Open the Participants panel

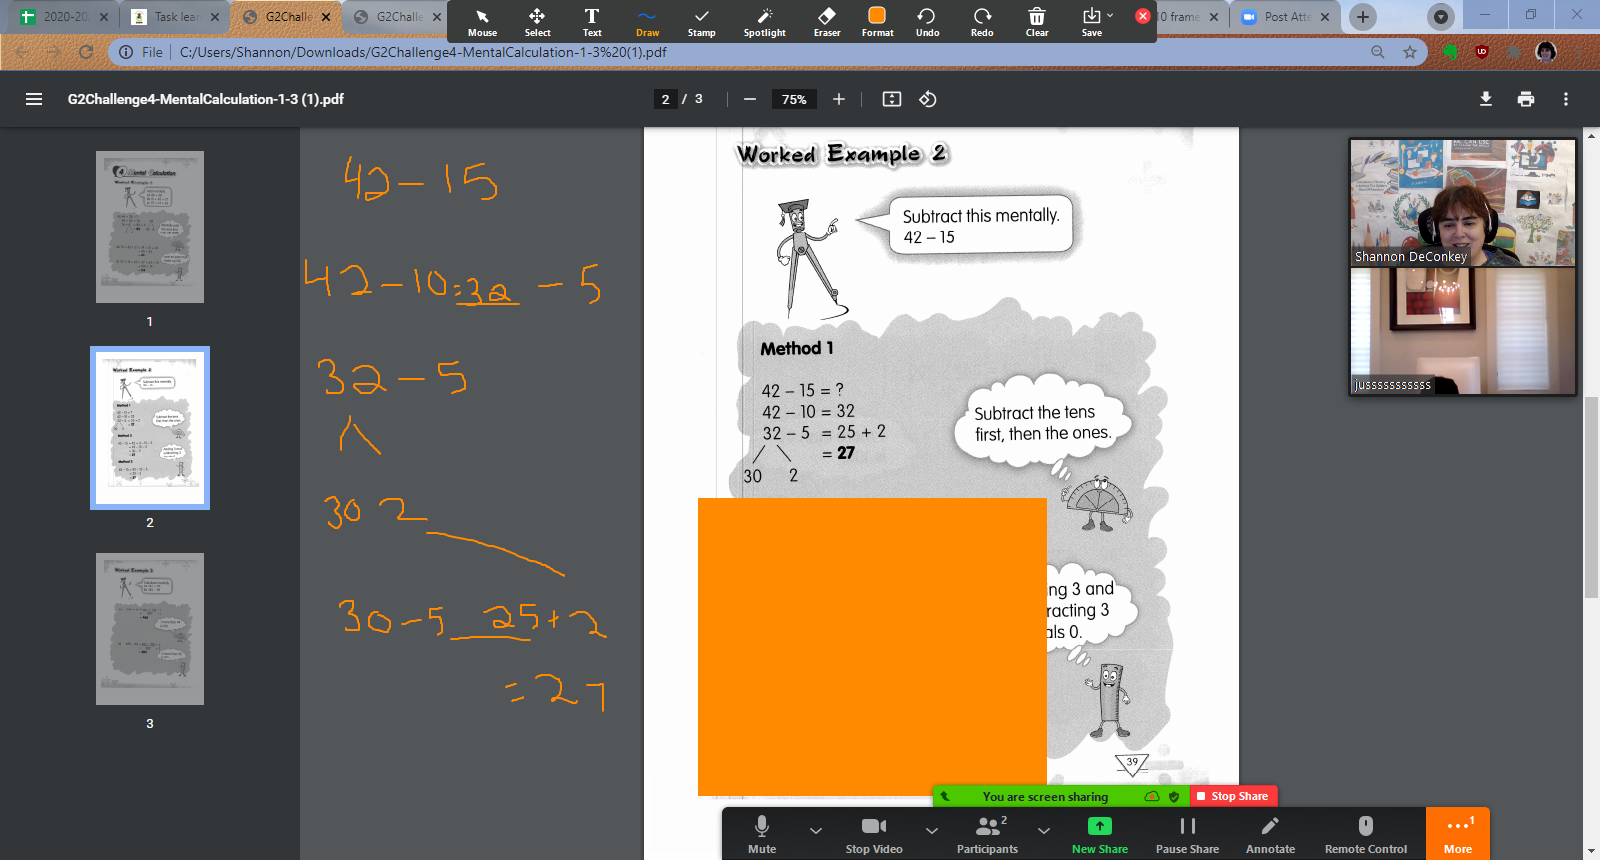click(987, 834)
